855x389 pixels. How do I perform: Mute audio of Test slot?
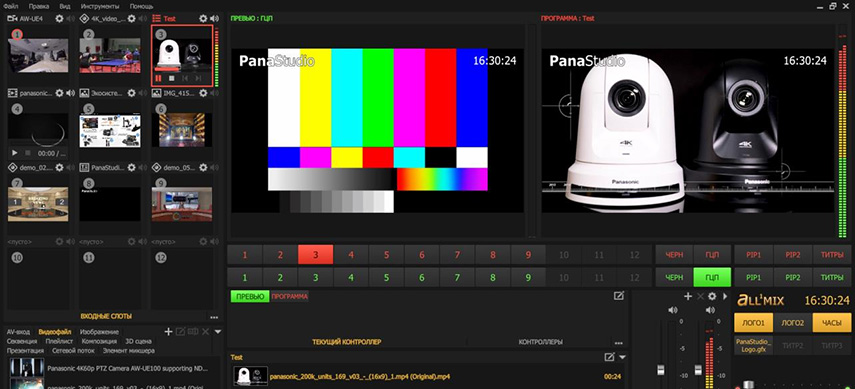(214, 19)
